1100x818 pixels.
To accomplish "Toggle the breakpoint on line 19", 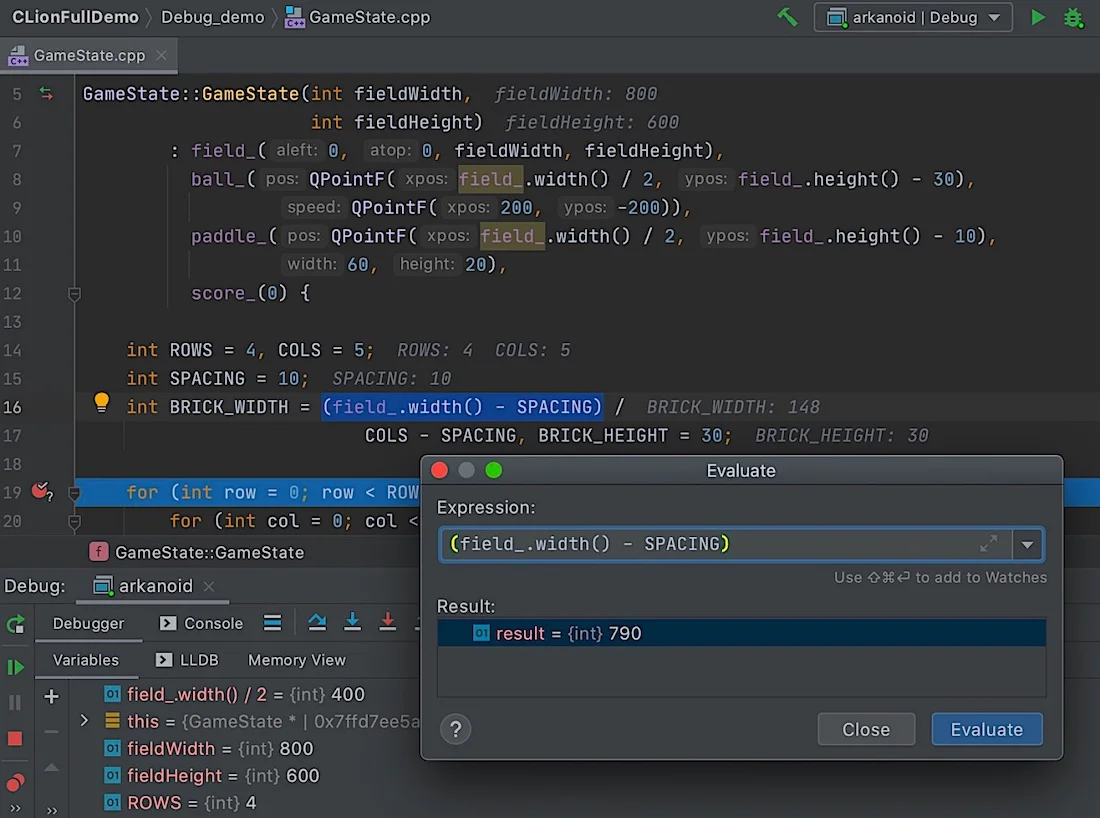I will pos(41,491).
